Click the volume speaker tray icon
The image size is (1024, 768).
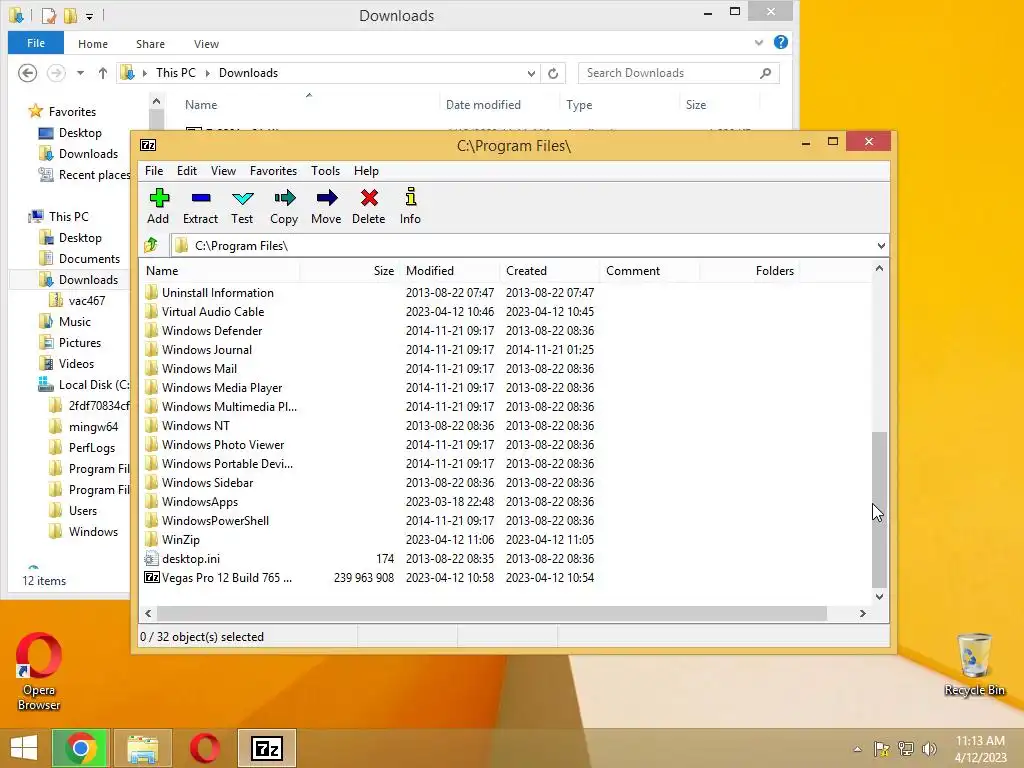click(929, 748)
